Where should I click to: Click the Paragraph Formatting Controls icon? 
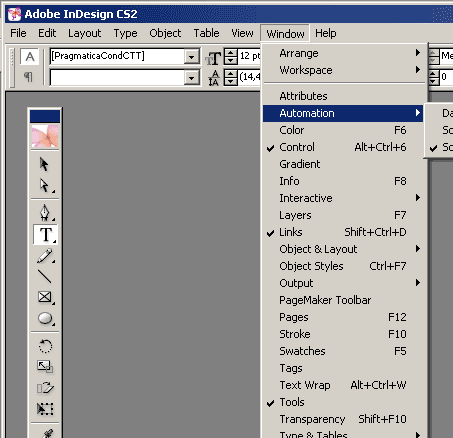point(29,77)
